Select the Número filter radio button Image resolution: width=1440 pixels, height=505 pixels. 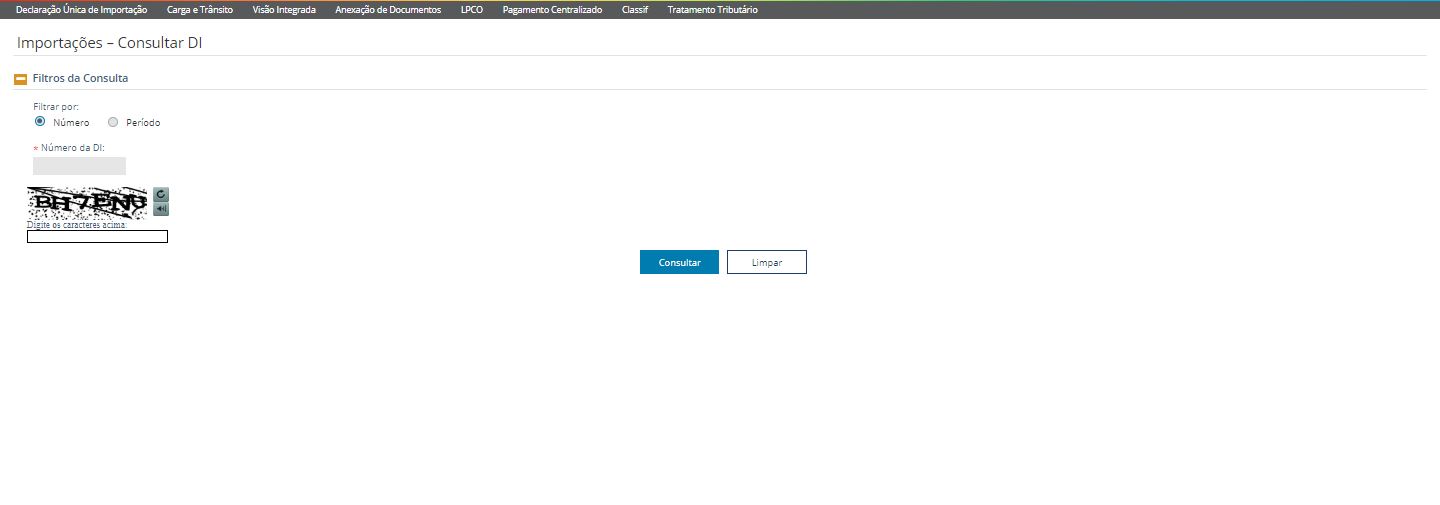pos(40,122)
